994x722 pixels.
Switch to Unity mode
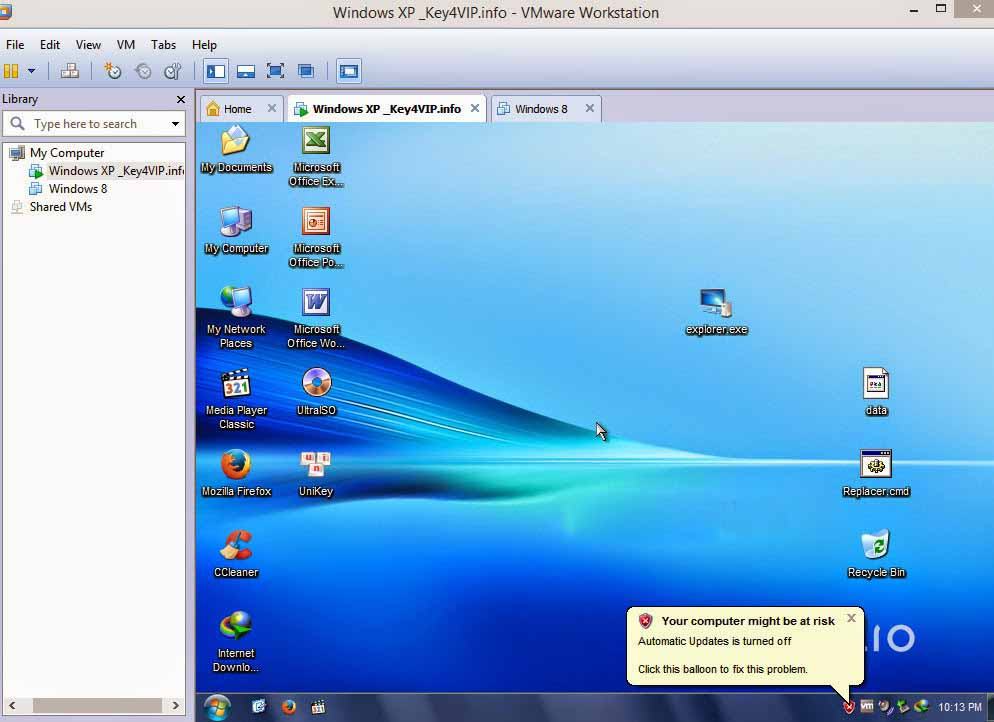point(306,71)
